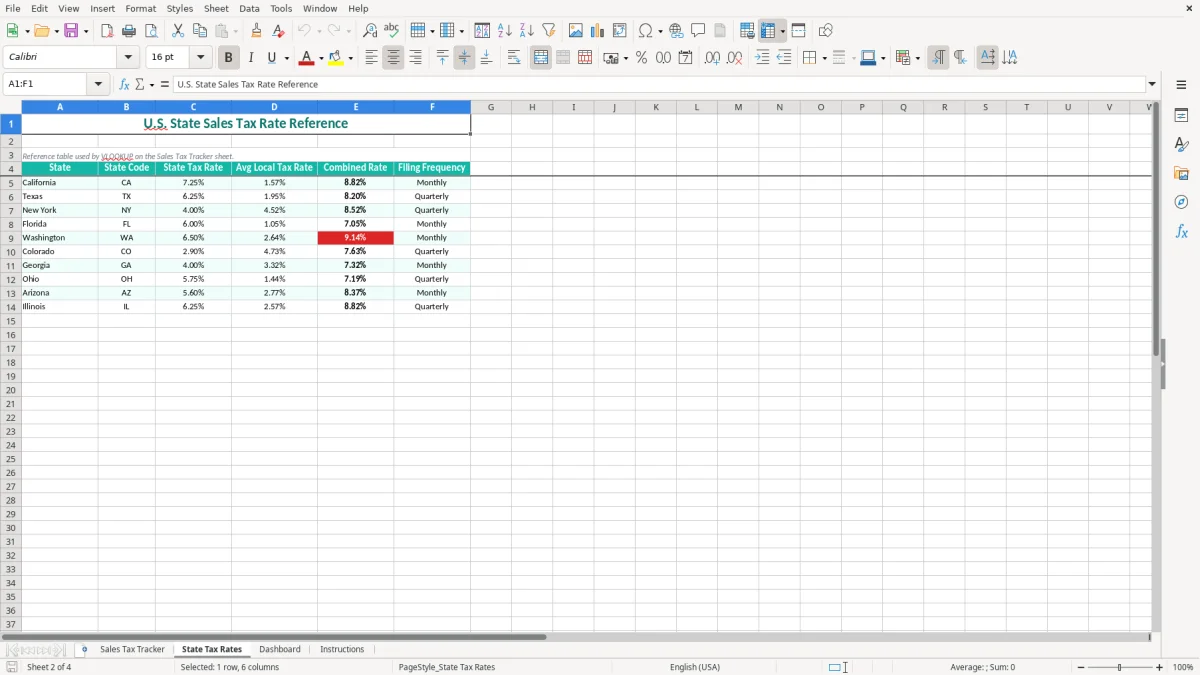Viewport: 1200px width, 675px height.
Task: Click the sidebar settings hamburger button
Action: click(x=1181, y=85)
